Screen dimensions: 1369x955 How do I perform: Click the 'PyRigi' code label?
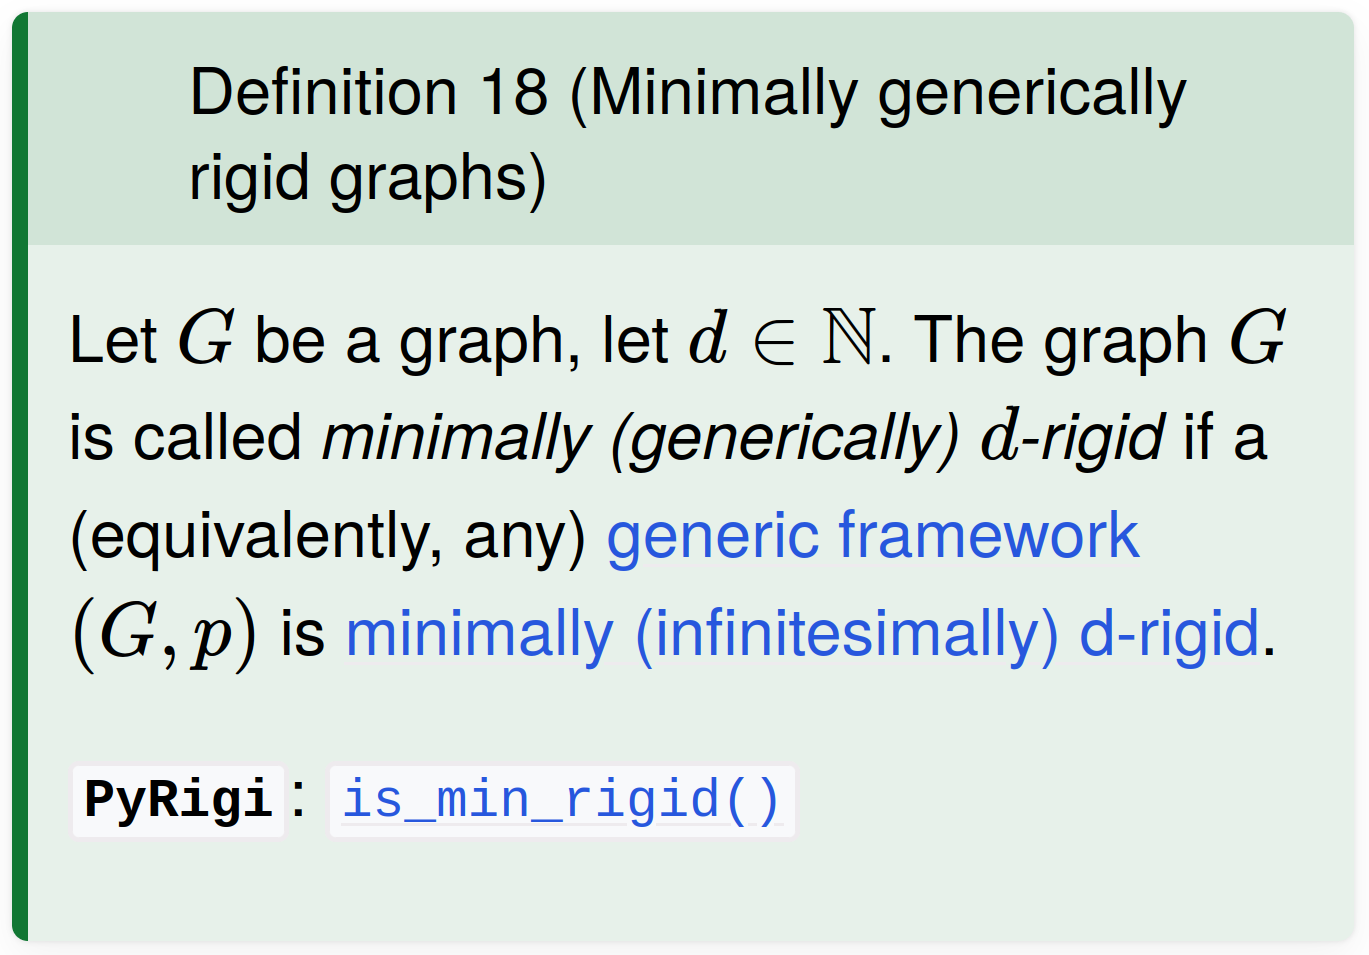179,801
